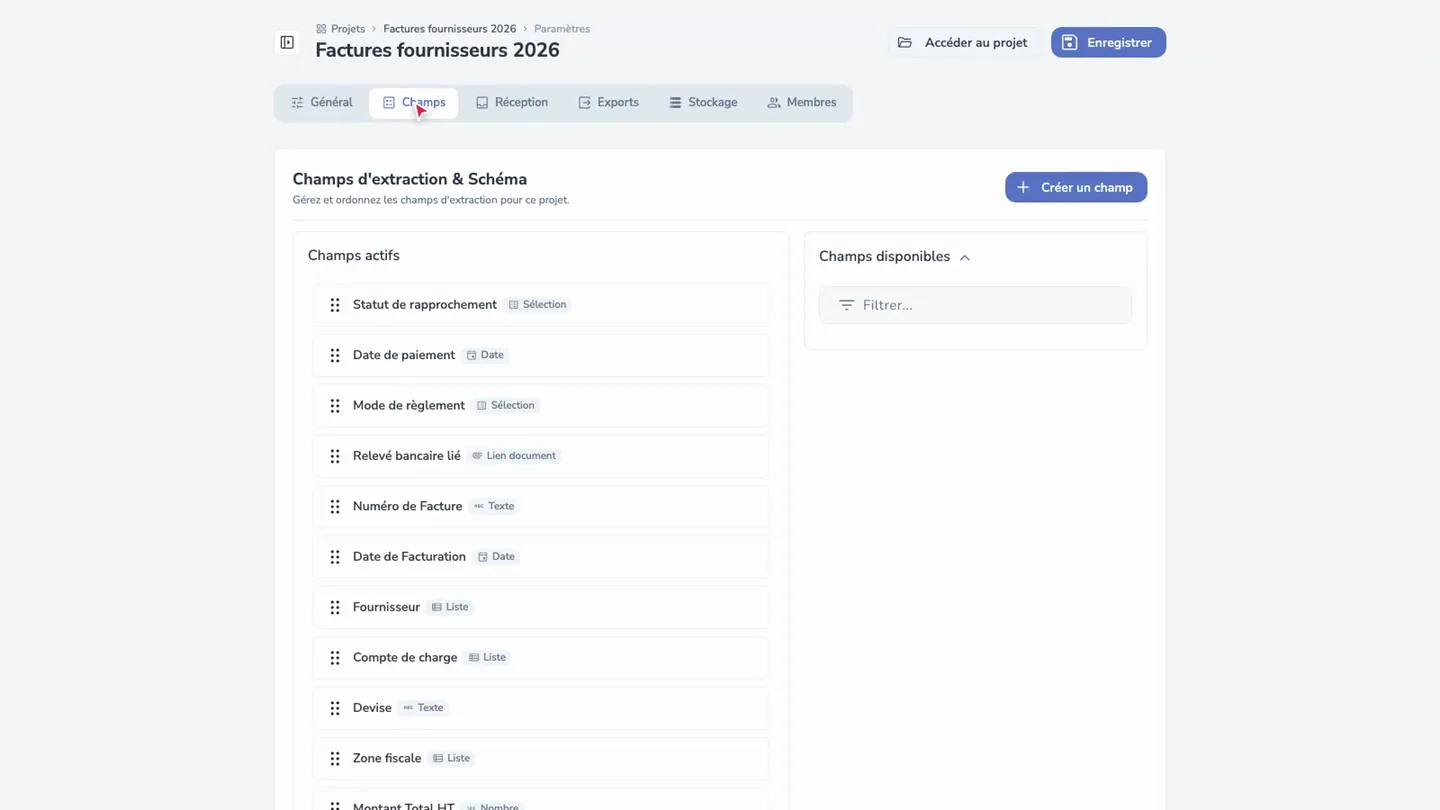Screen dimensions: 1440x810
Task: Select the Compte de charge field row
Action: tap(541, 658)
